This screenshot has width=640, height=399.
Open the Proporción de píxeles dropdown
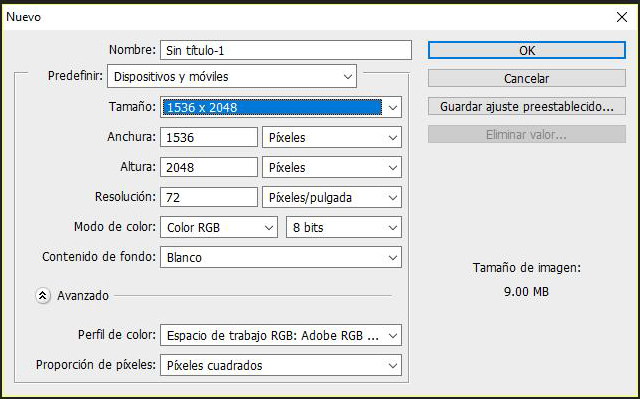point(281,365)
